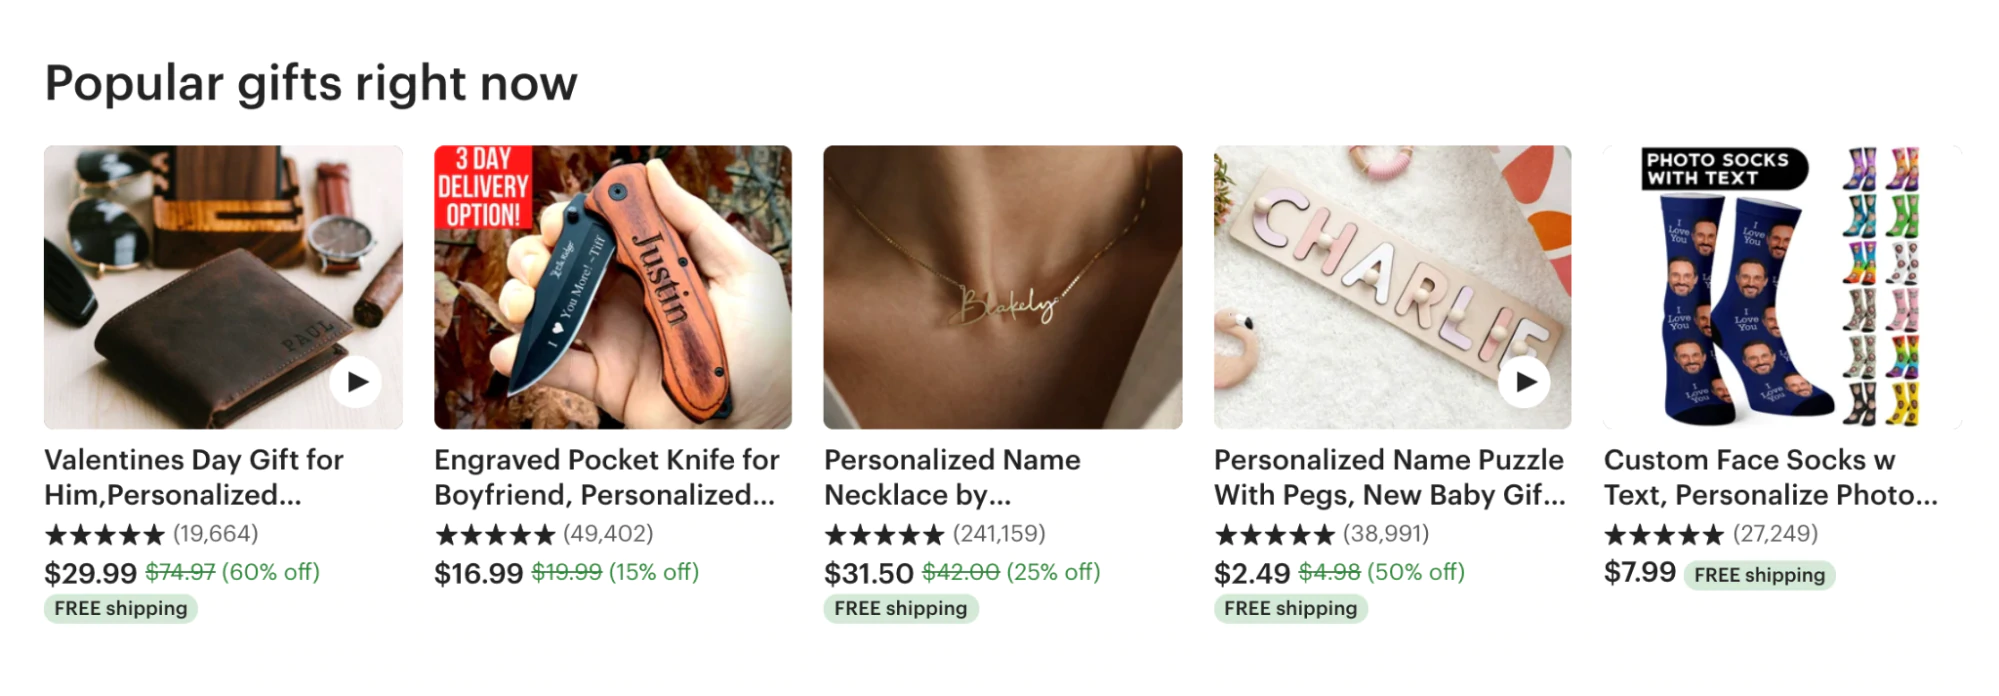Open the Personalized Name Necklace listing title
1999x696 pixels.
(952, 477)
